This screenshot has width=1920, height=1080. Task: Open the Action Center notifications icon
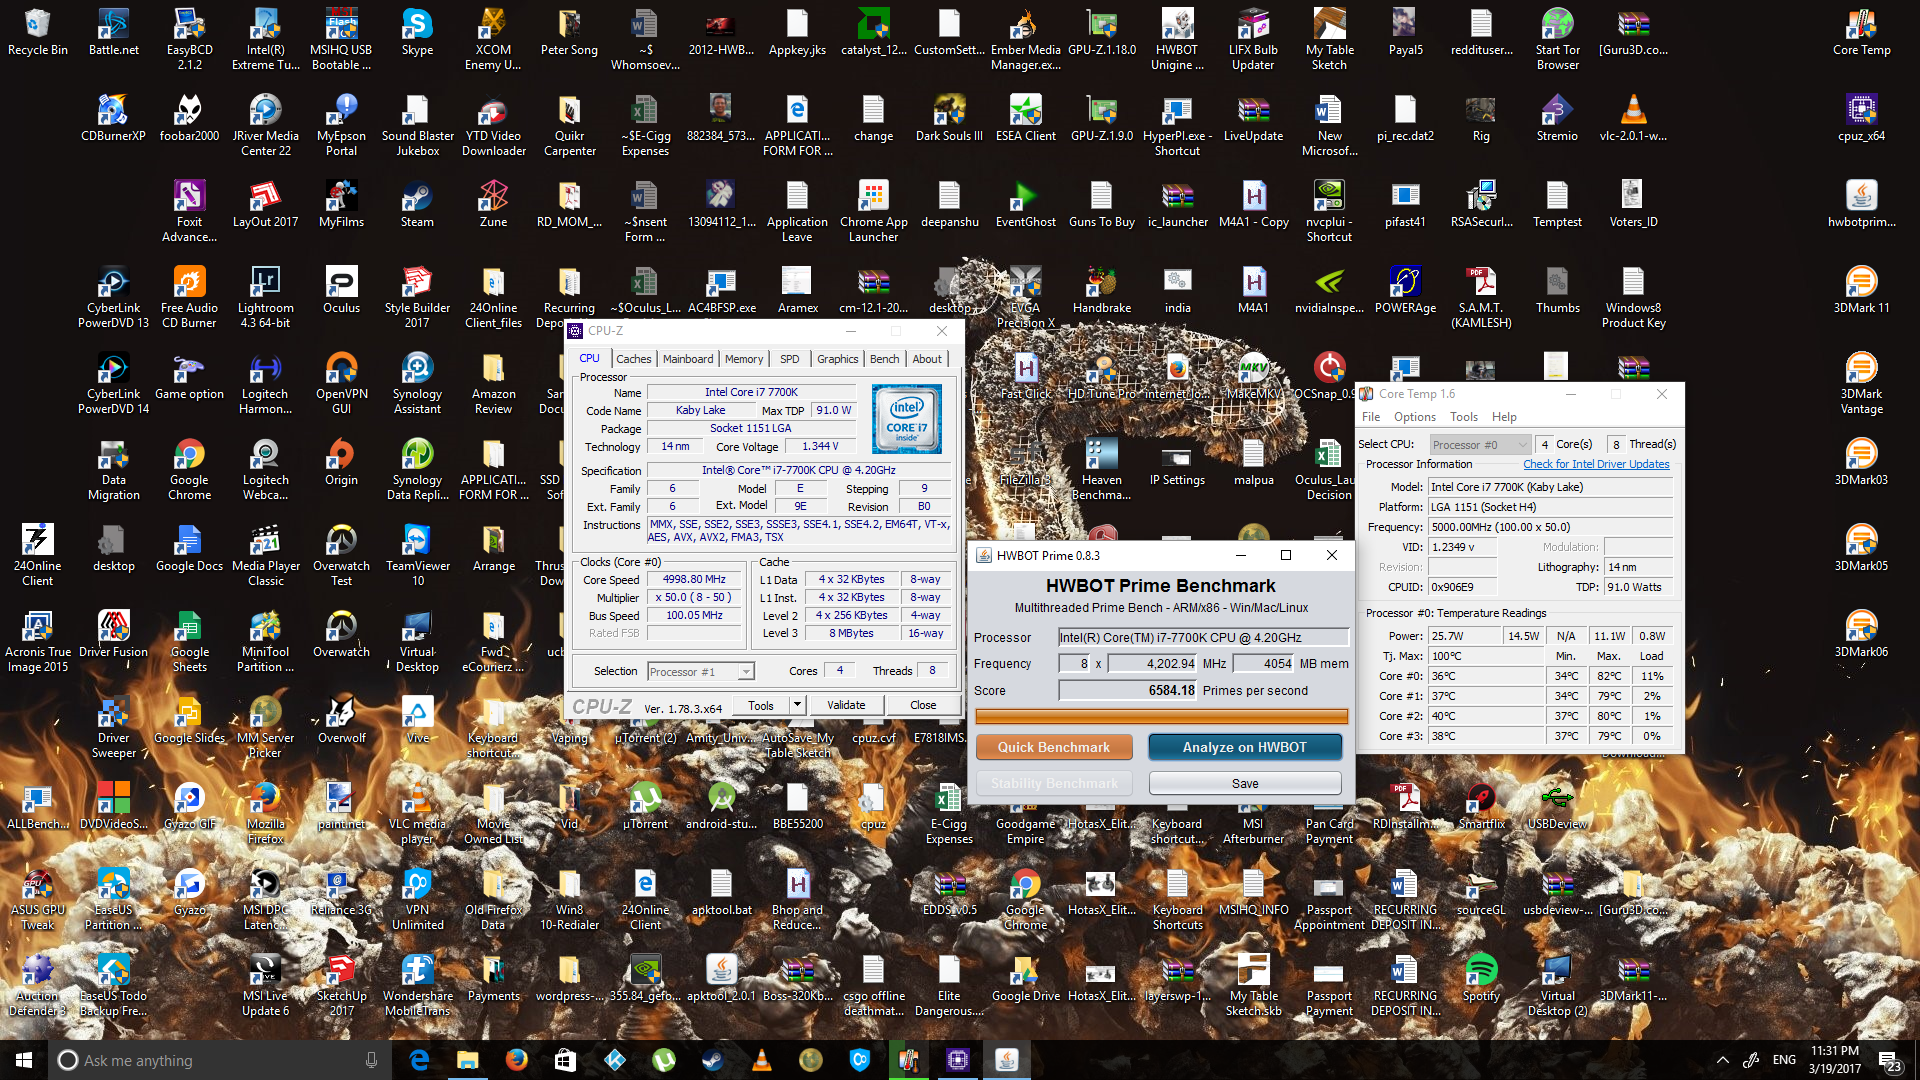tap(1889, 1060)
